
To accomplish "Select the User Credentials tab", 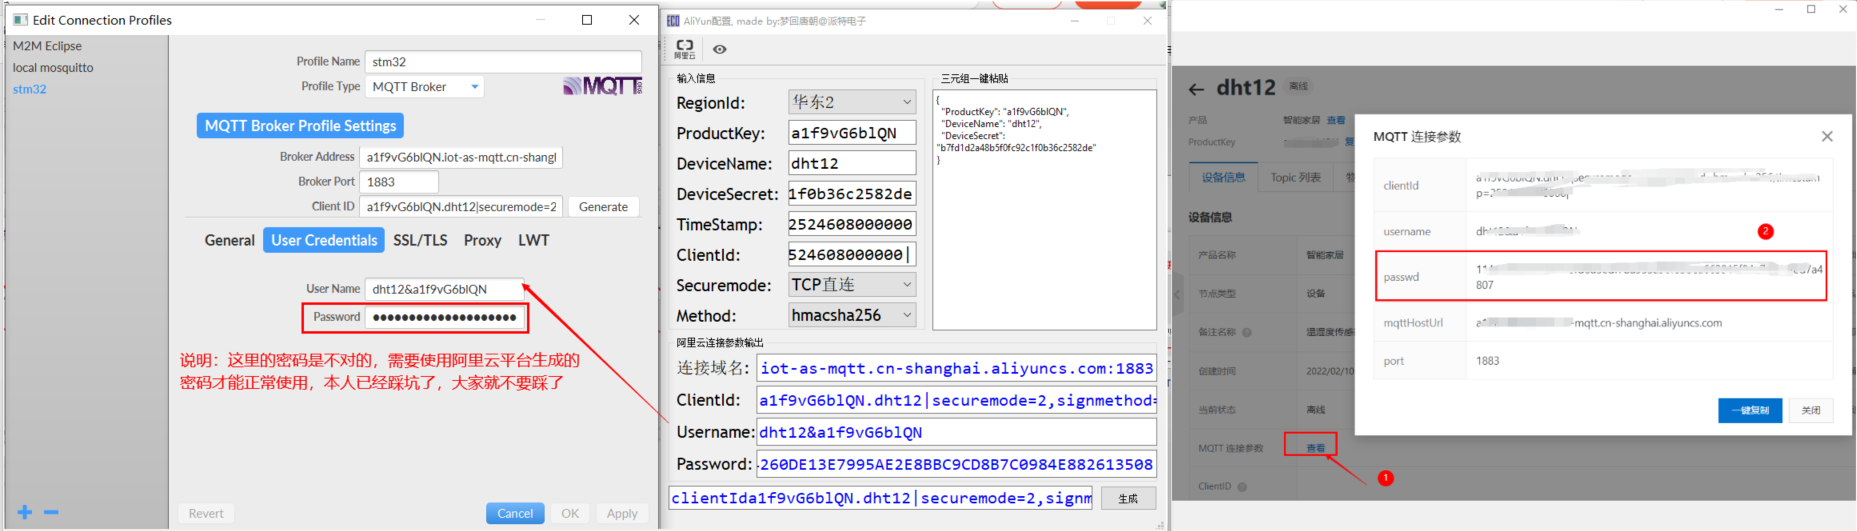I will (x=324, y=240).
